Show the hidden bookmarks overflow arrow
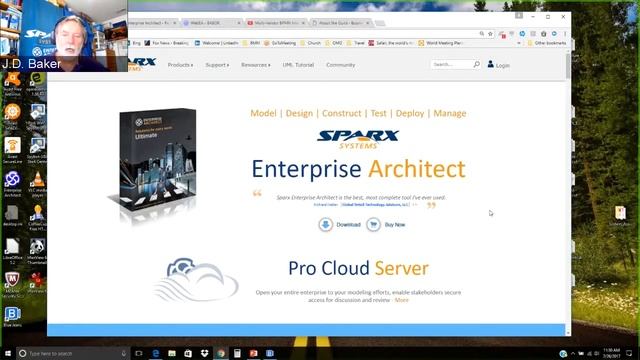 coord(519,43)
